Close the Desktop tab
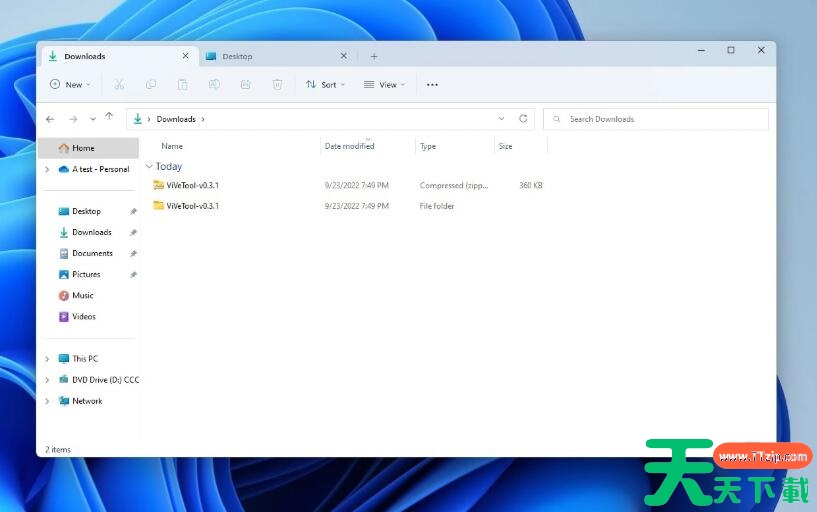Screen dimensions: 817x512 pos(343,56)
